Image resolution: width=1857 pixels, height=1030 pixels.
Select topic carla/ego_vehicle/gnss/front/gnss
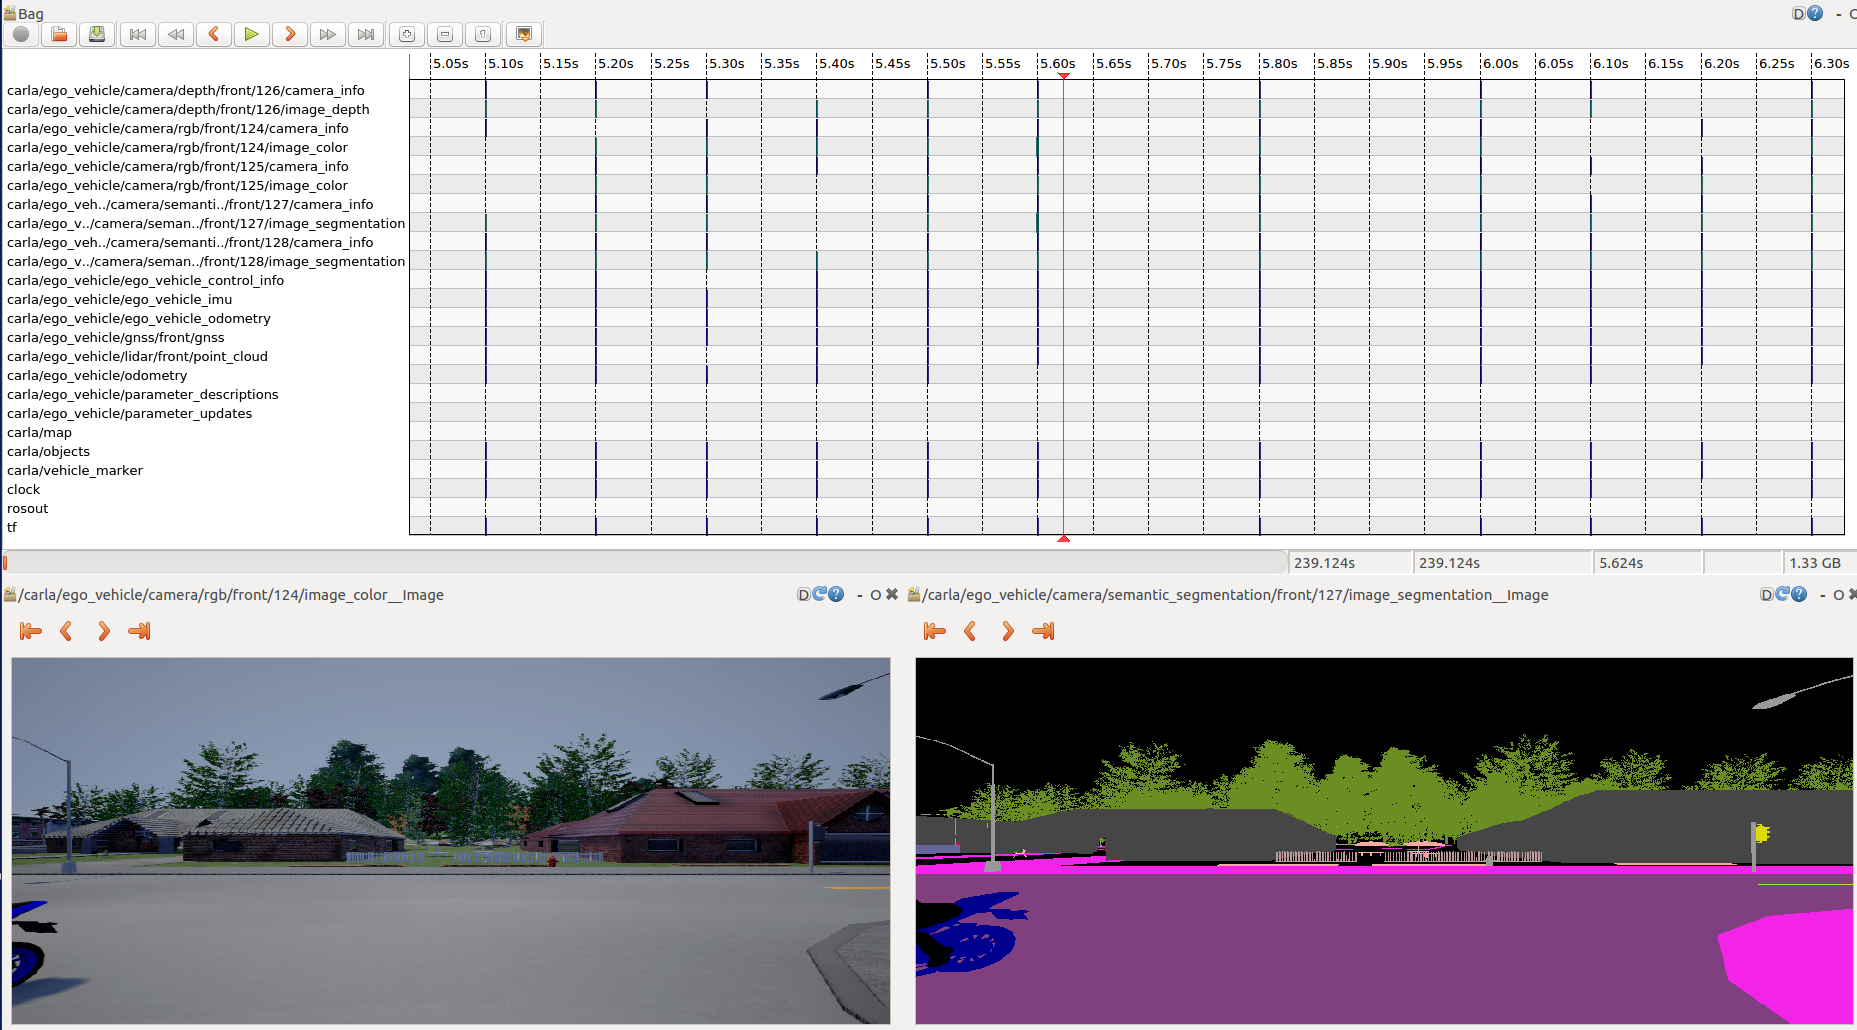point(116,337)
